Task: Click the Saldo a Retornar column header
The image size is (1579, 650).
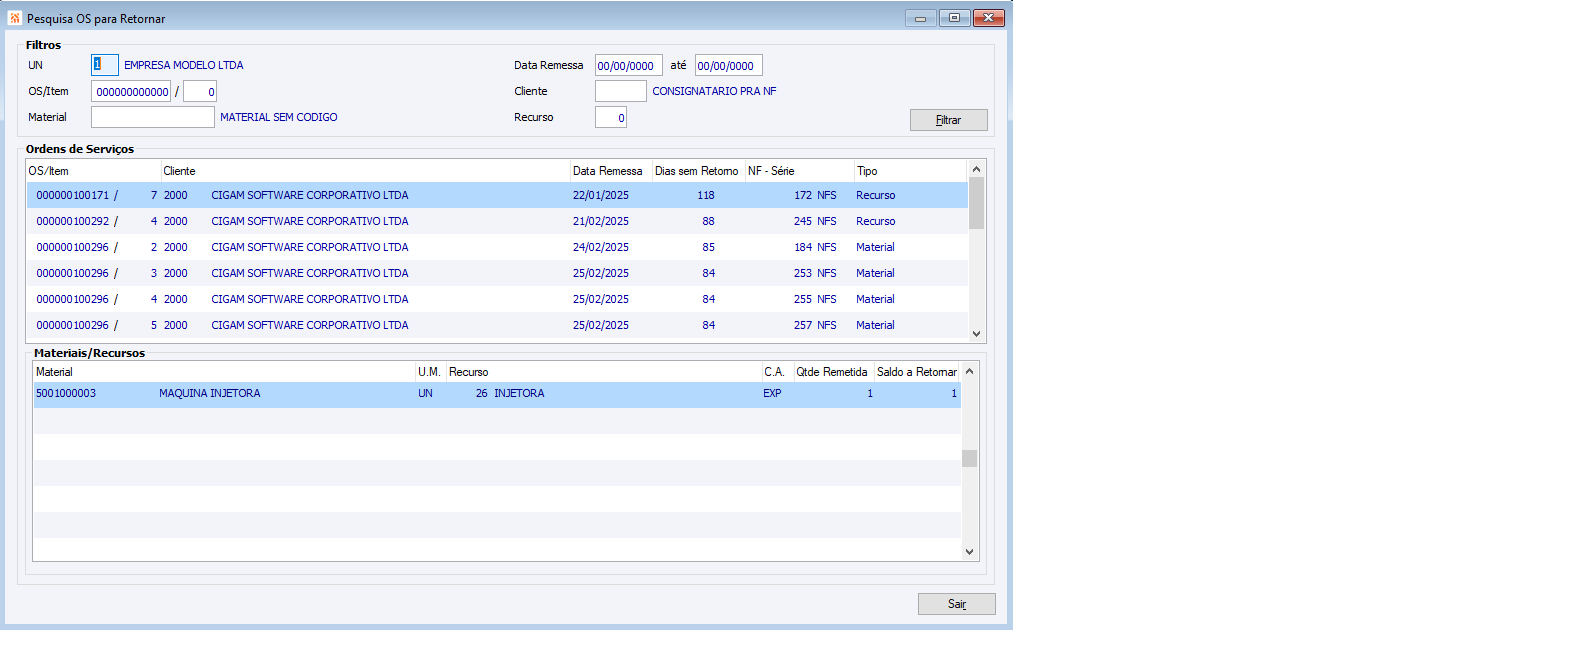Action: 917,372
